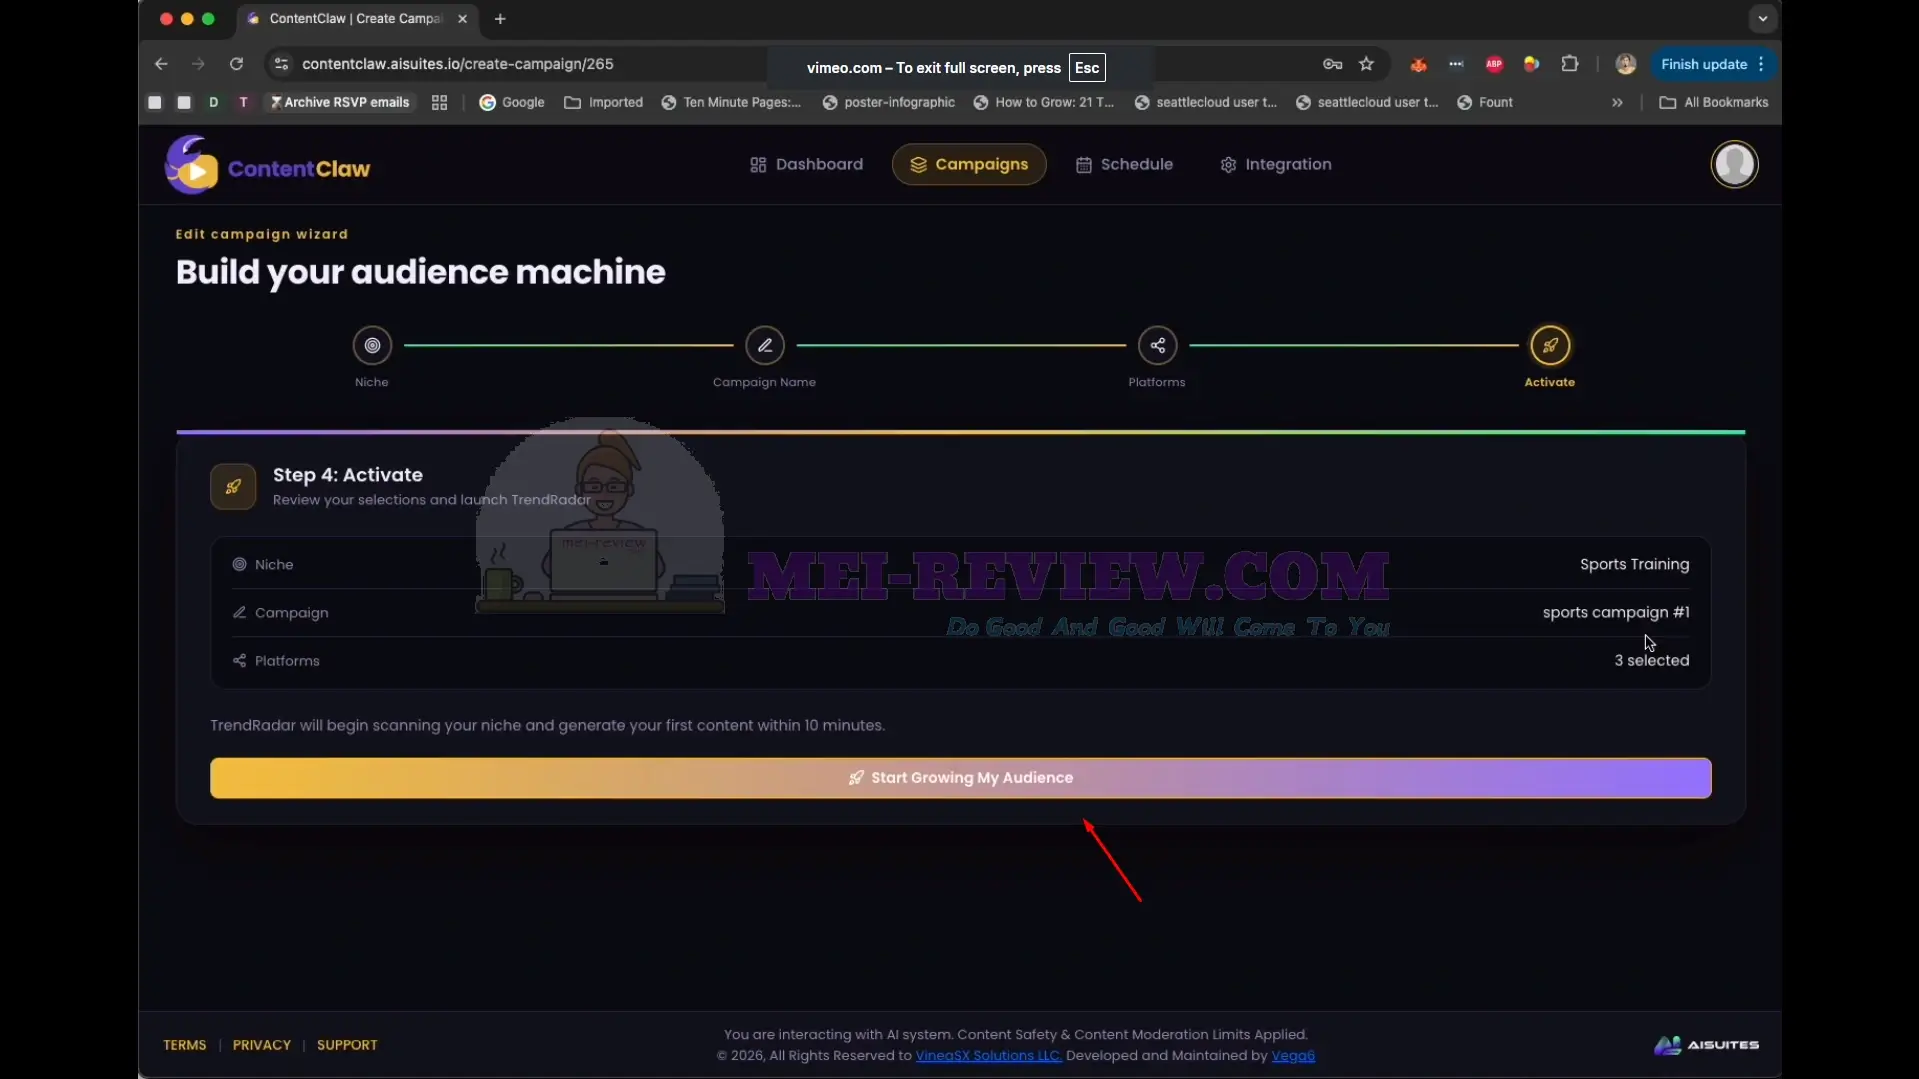Jump to the Campaign Name step icon

pyautogui.click(x=765, y=345)
